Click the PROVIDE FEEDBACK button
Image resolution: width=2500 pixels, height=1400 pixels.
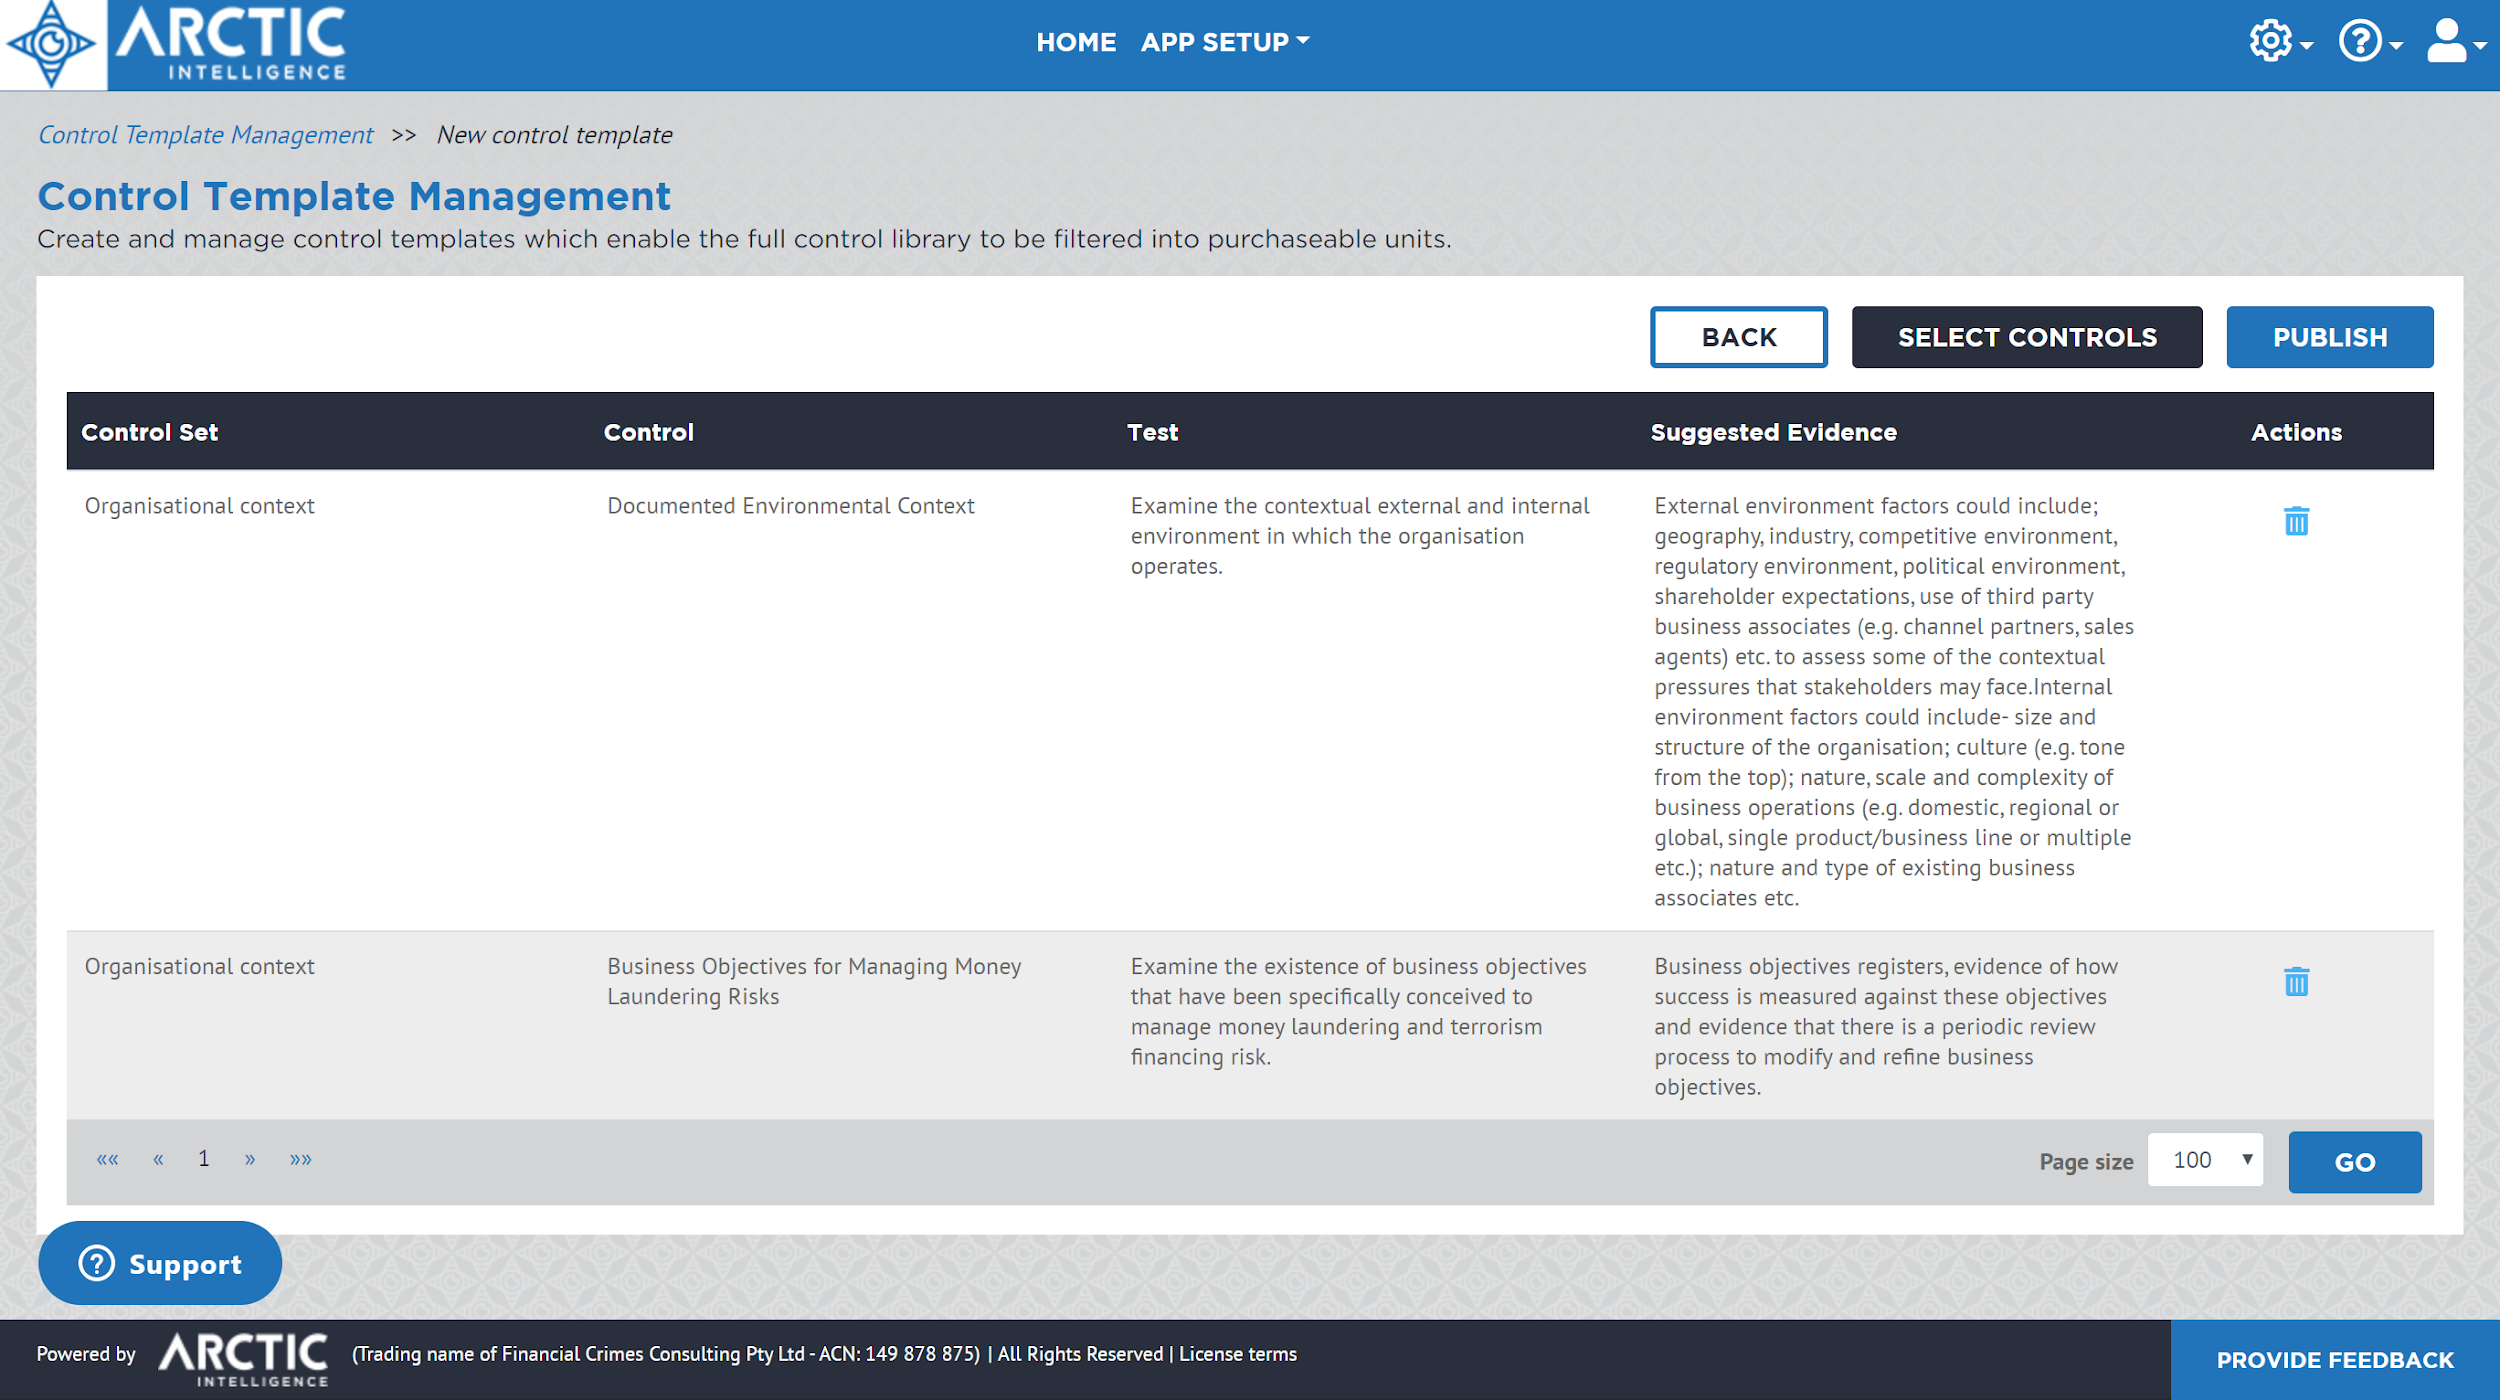click(2335, 1360)
